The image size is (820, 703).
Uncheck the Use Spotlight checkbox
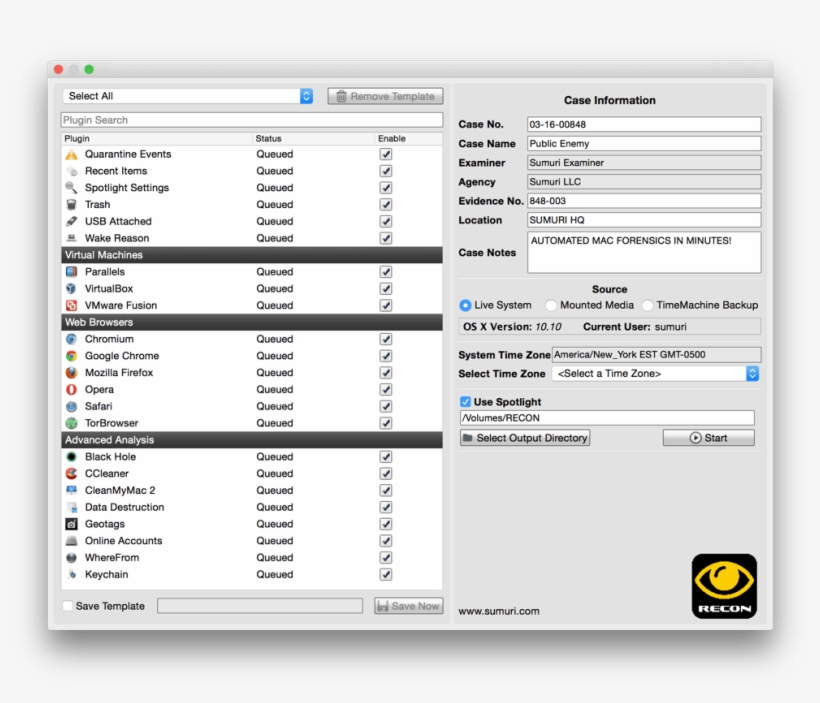point(465,402)
